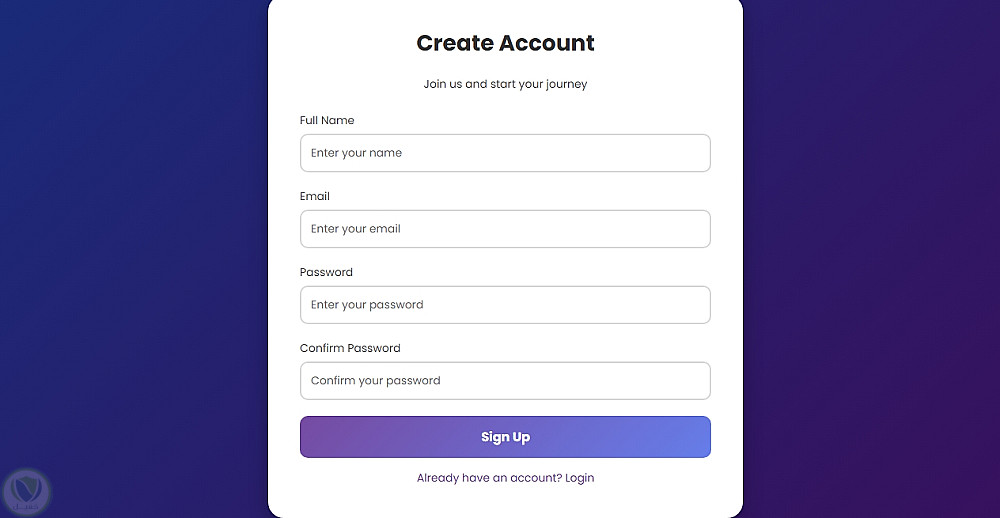Click the "Password" field label
Screen dimensions: 1000x518
[326, 272]
